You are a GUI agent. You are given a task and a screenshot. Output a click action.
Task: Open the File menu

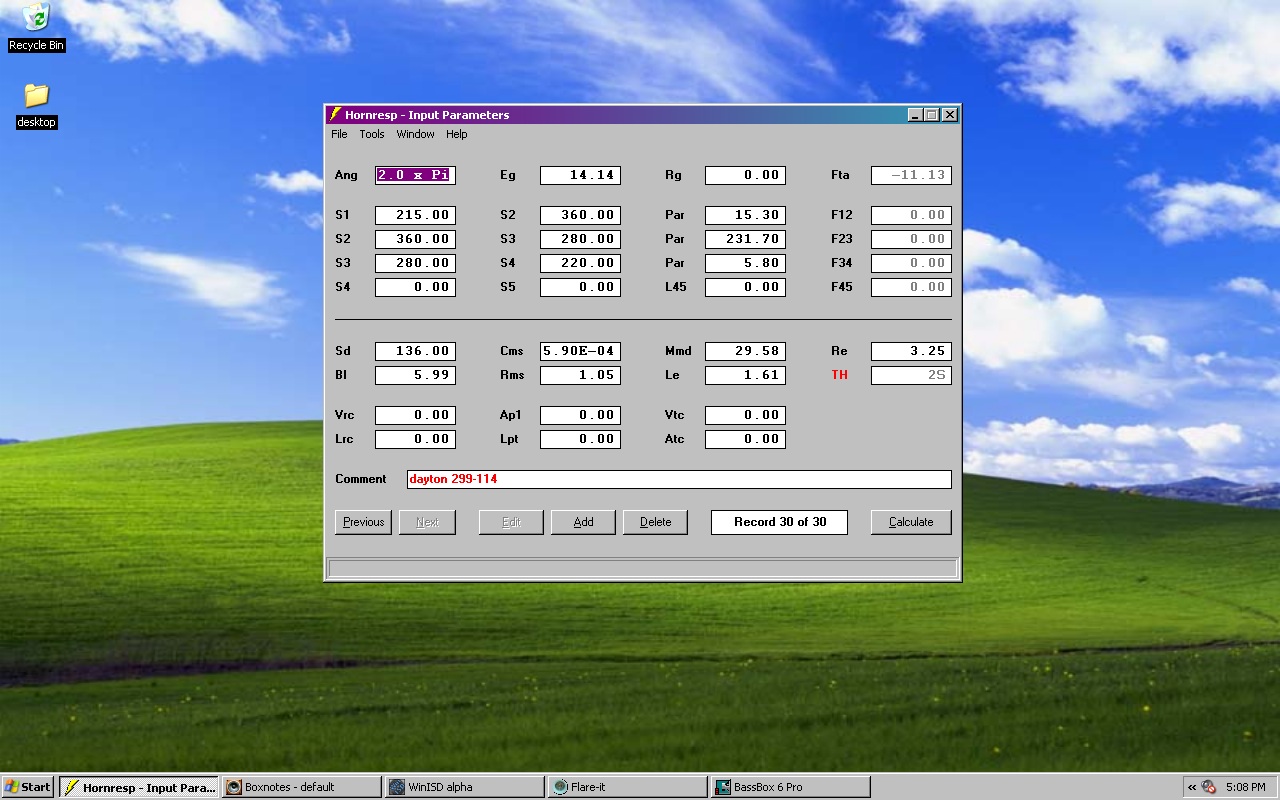(339, 134)
